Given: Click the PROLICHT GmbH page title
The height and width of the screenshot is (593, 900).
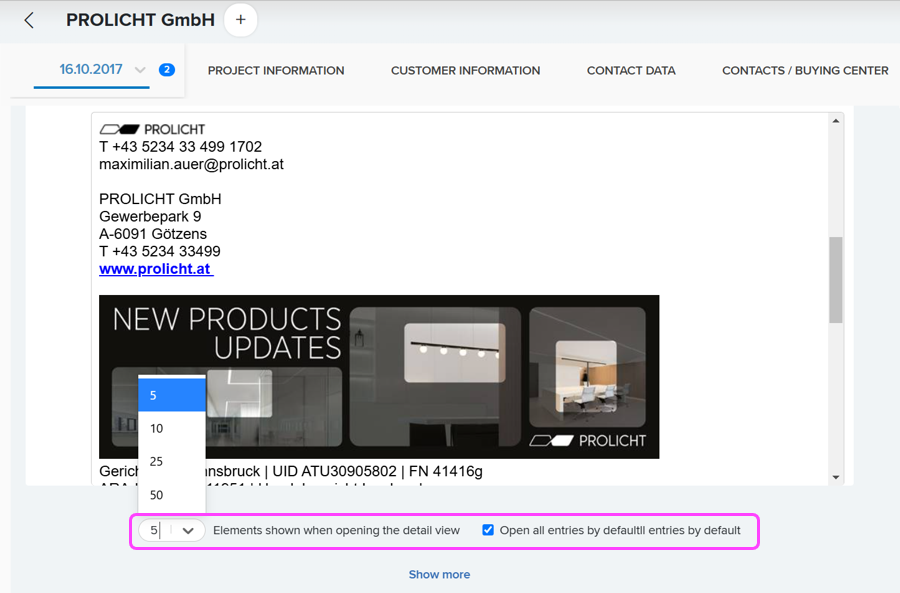Looking at the screenshot, I should click(140, 20).
